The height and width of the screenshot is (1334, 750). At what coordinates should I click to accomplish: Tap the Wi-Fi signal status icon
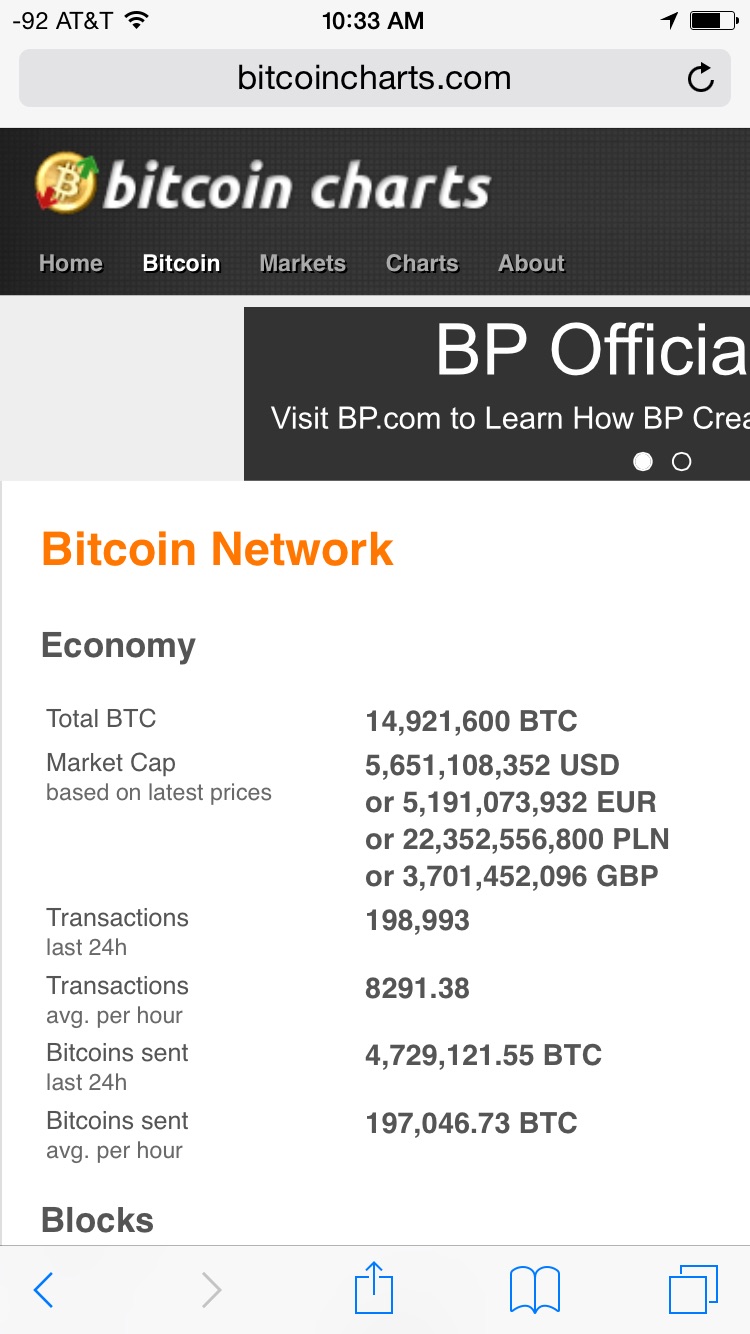pyautogui.click(x=137, y=20)
